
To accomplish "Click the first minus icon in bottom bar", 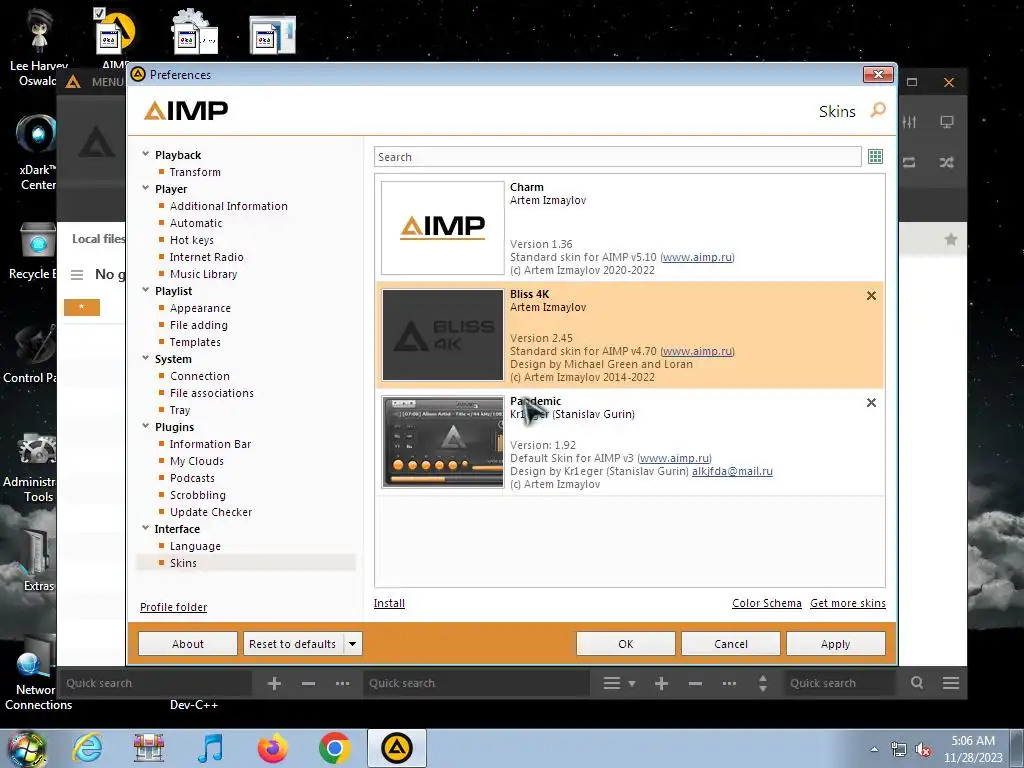I will pyautogui.click(x=308, y=683).
